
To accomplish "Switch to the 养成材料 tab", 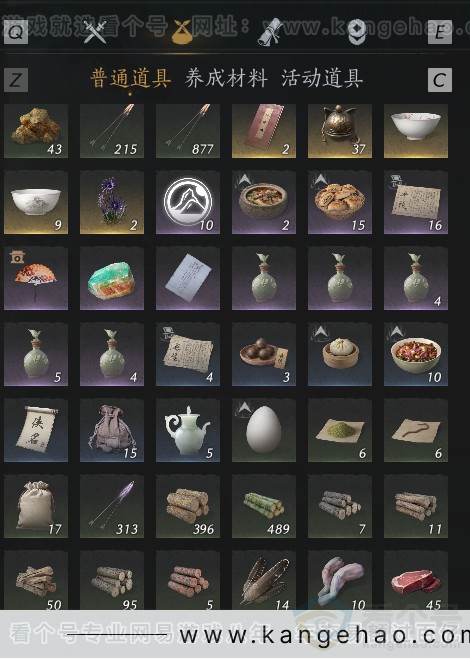I will pos(226,79).
